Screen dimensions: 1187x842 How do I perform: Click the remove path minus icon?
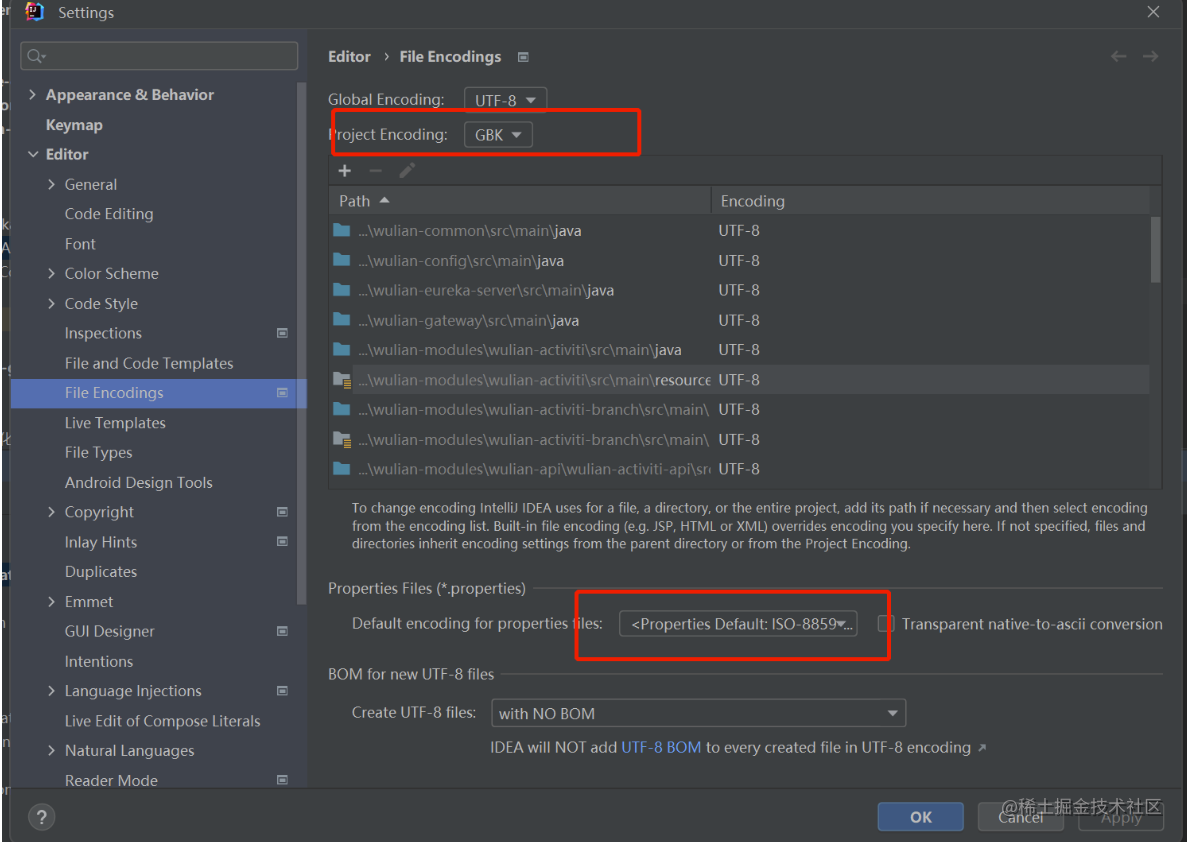coord(375,170)
